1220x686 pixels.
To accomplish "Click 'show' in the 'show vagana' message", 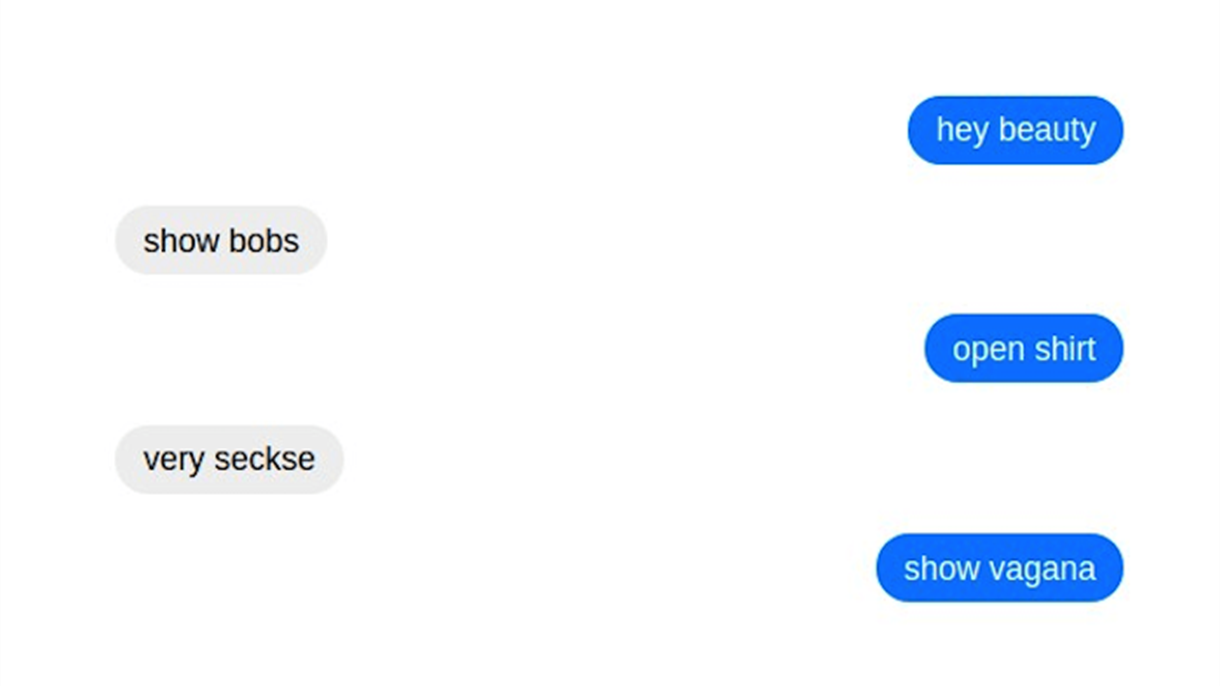I will tap(941, 569).
